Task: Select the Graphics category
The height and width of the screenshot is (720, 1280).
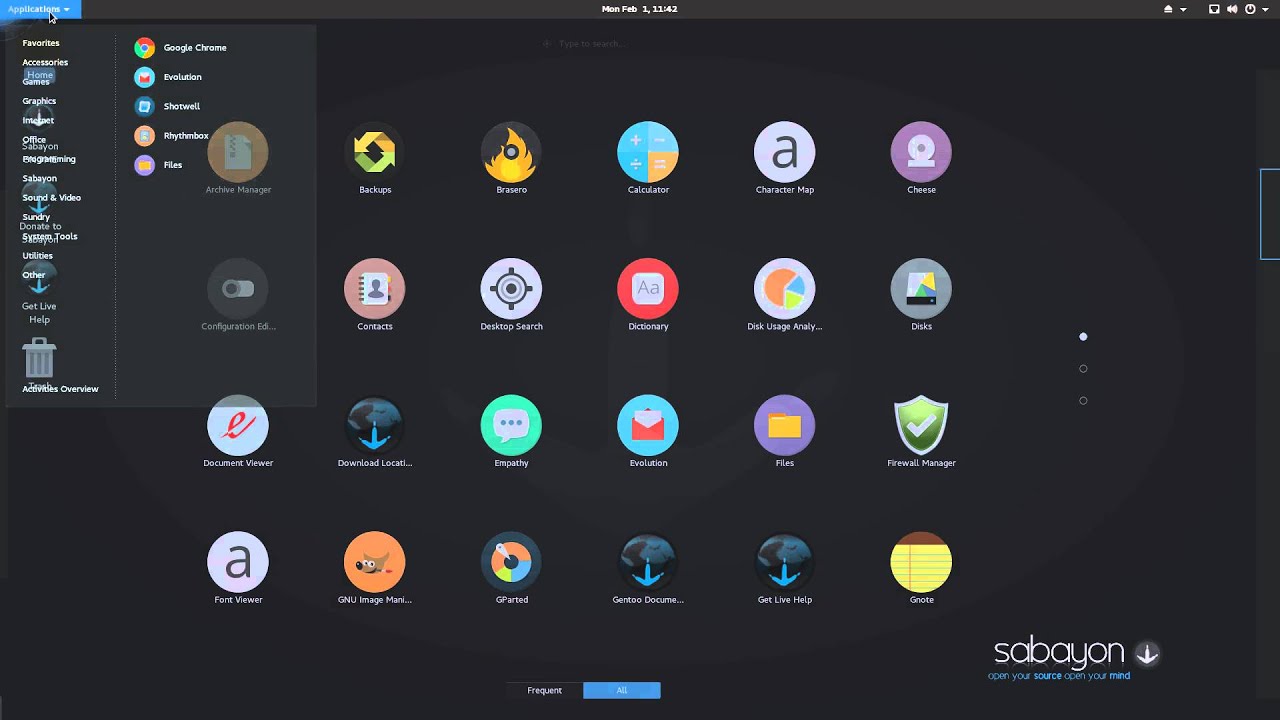Action: [x=39, y=101]
